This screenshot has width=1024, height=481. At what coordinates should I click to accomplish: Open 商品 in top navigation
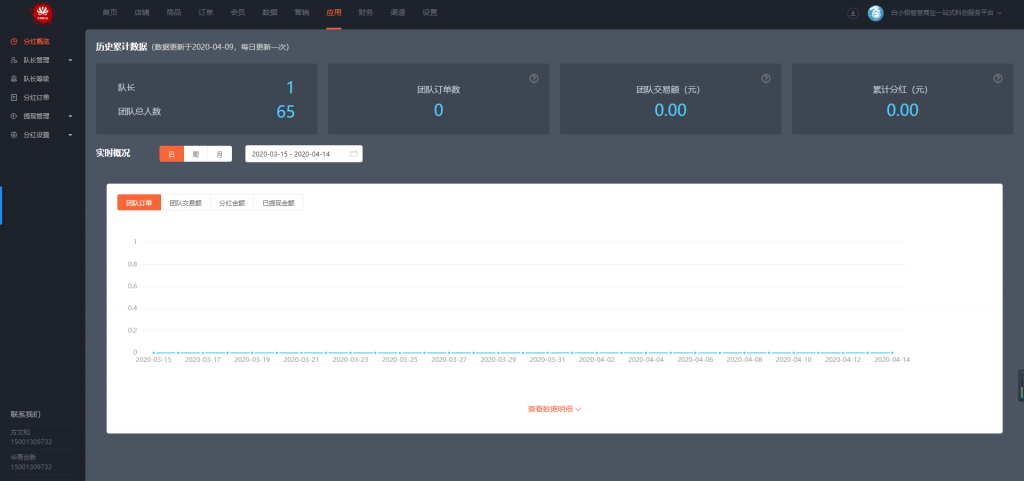(174, 12)
